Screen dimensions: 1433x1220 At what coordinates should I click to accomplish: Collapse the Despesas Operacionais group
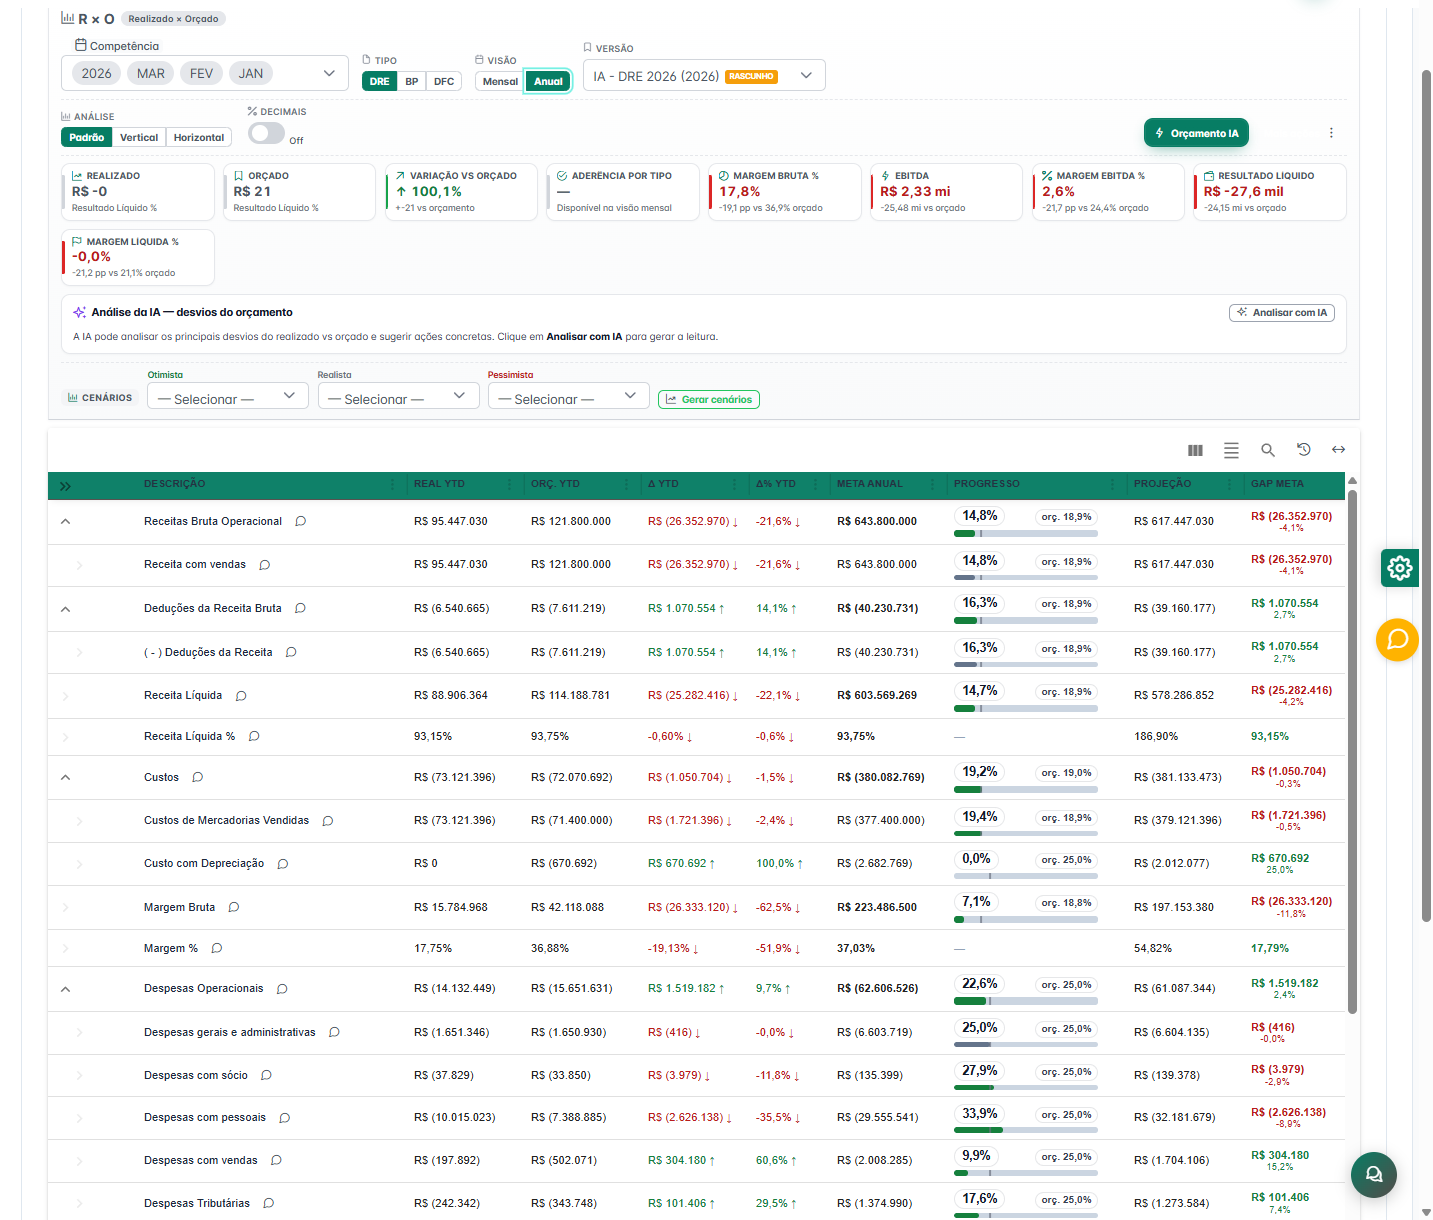(65, 989)
